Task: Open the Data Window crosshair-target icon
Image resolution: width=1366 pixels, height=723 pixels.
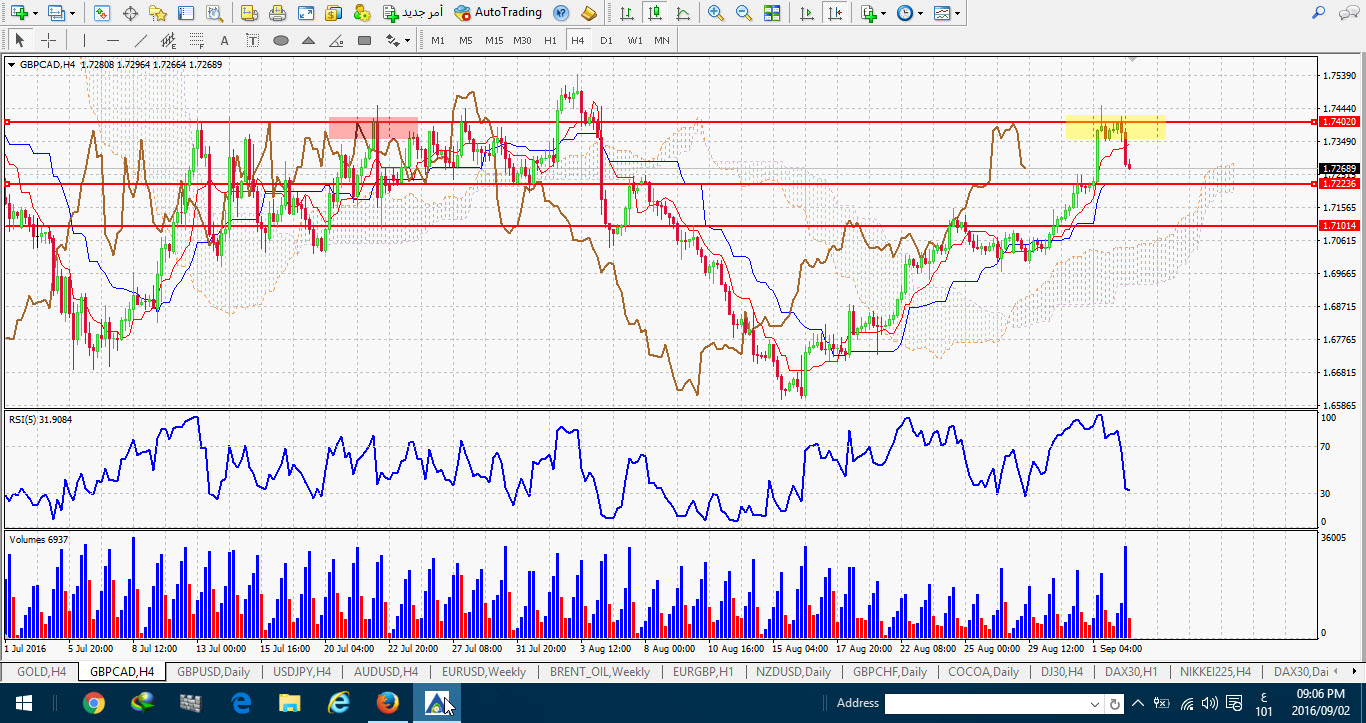Action: click(x=130, y=13)
